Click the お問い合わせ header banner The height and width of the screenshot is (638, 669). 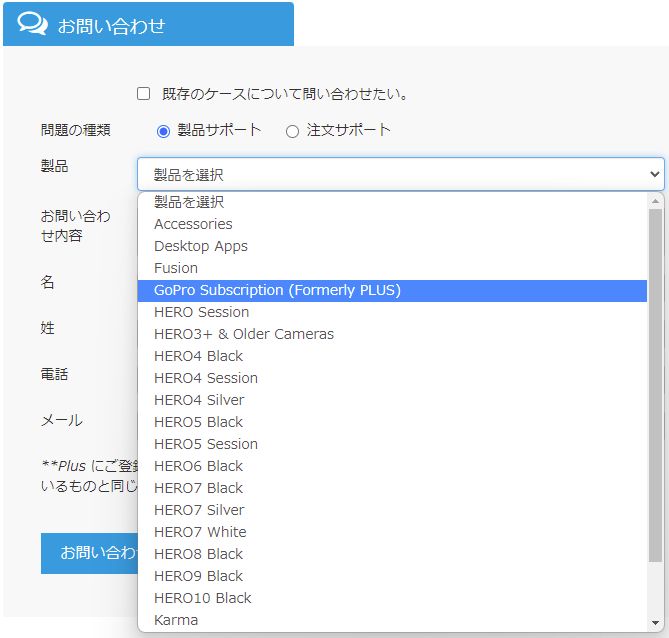click(148, 24)
